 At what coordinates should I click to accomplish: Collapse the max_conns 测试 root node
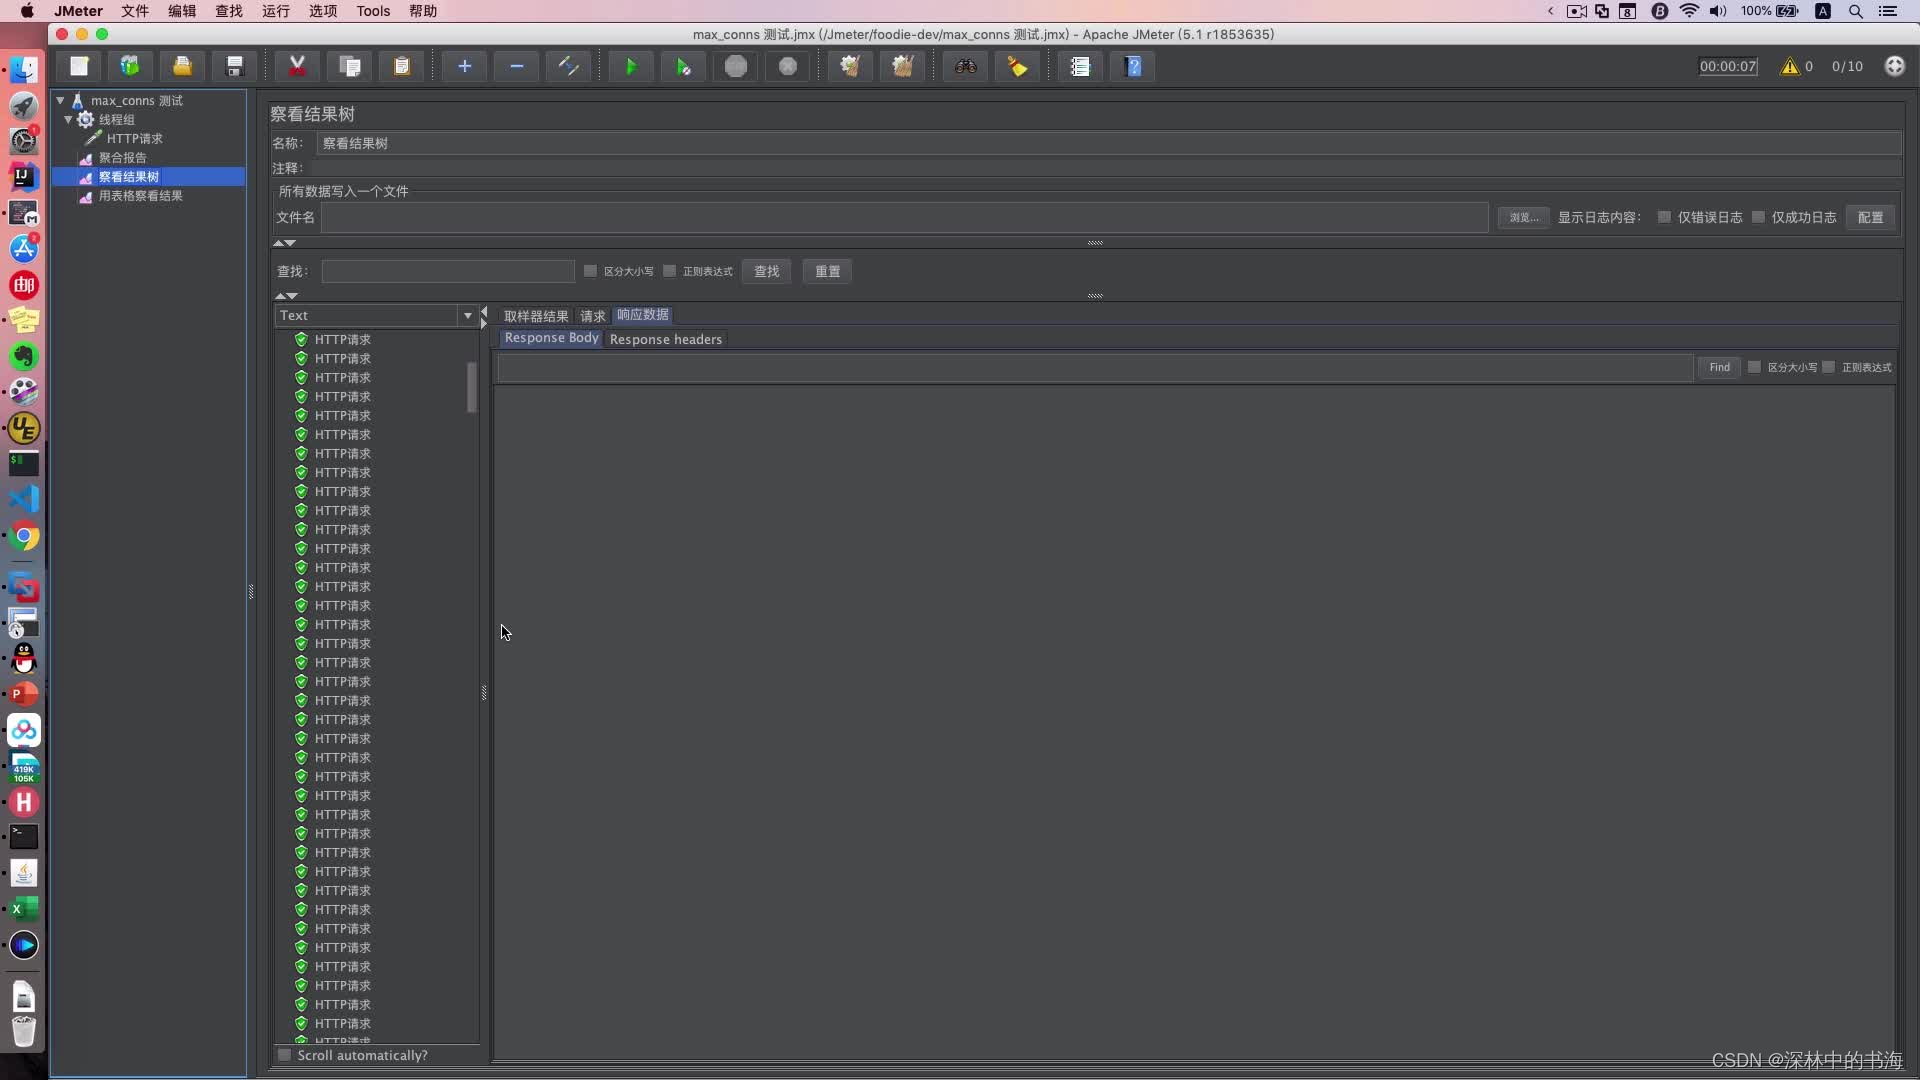pyautogui.click(x=60, y=100)
